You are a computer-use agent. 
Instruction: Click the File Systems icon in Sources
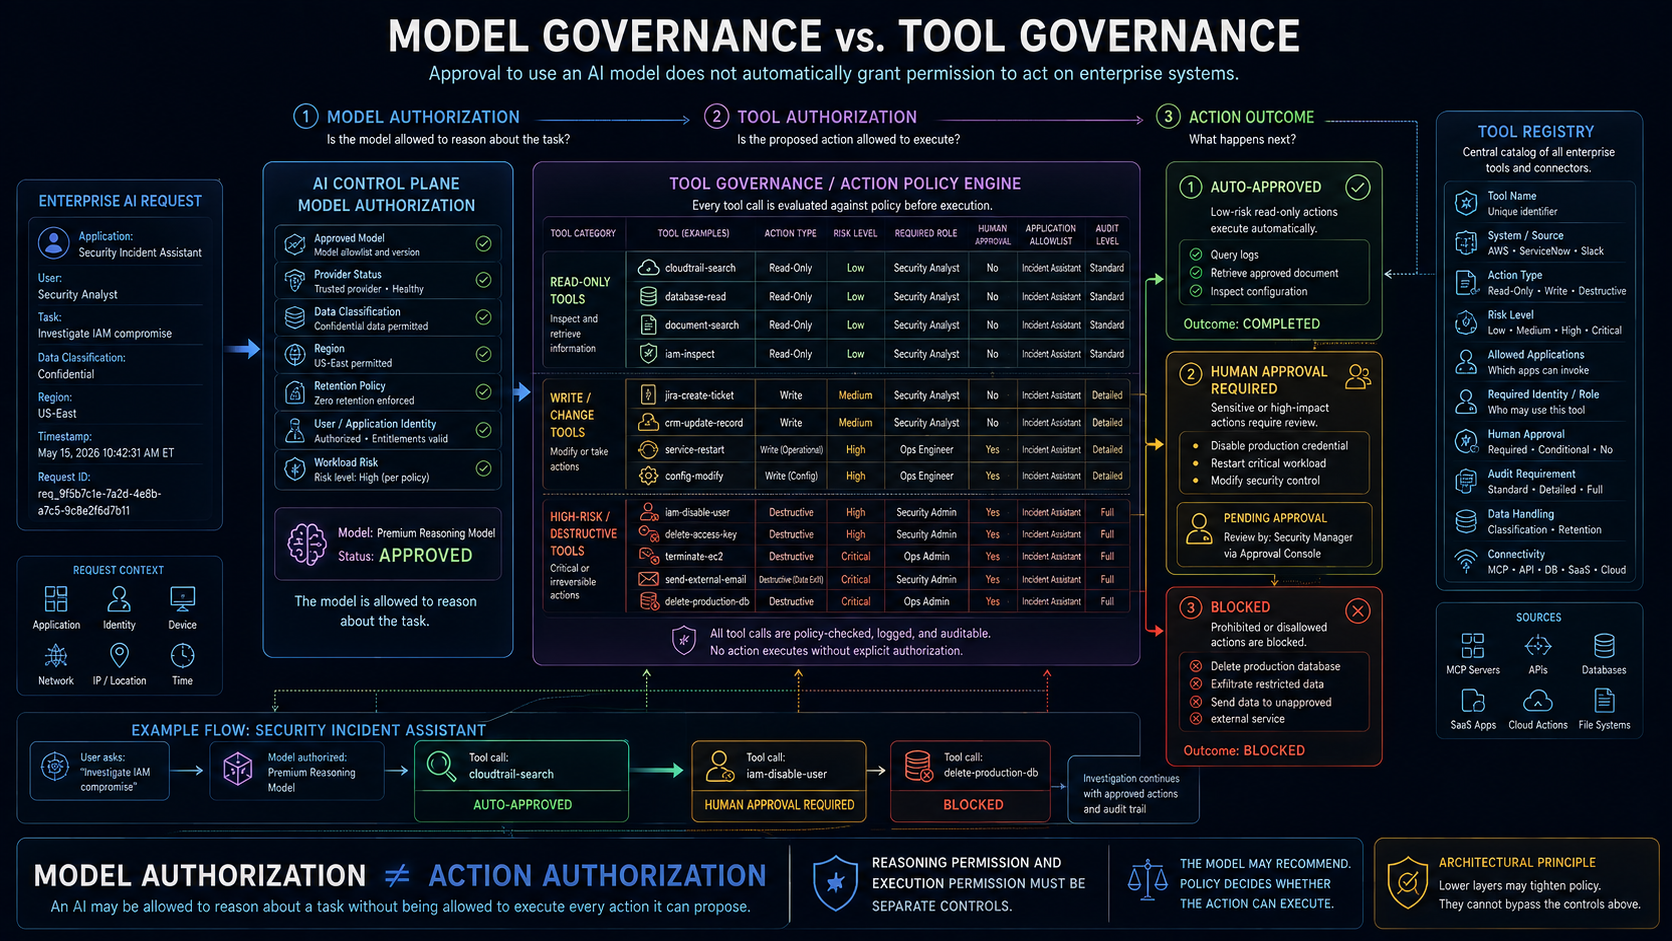(1604, 700)
